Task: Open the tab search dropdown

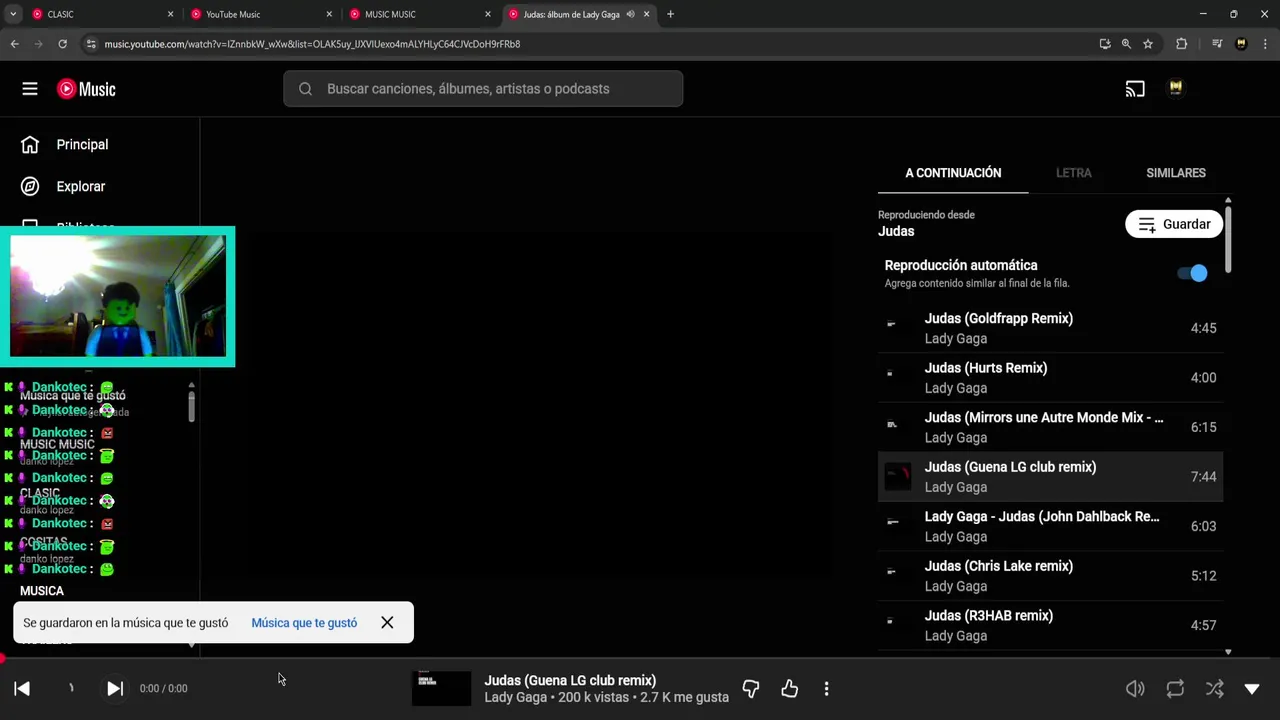Action: 13,14
